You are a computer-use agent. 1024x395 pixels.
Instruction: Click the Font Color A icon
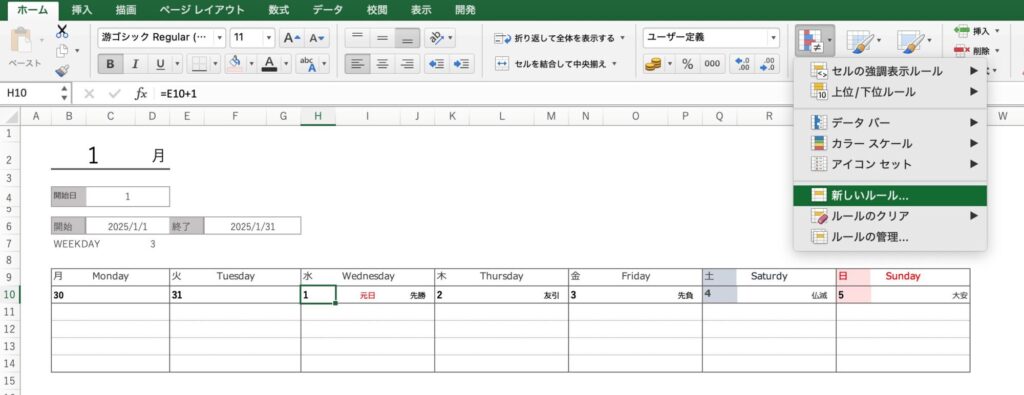268,64
